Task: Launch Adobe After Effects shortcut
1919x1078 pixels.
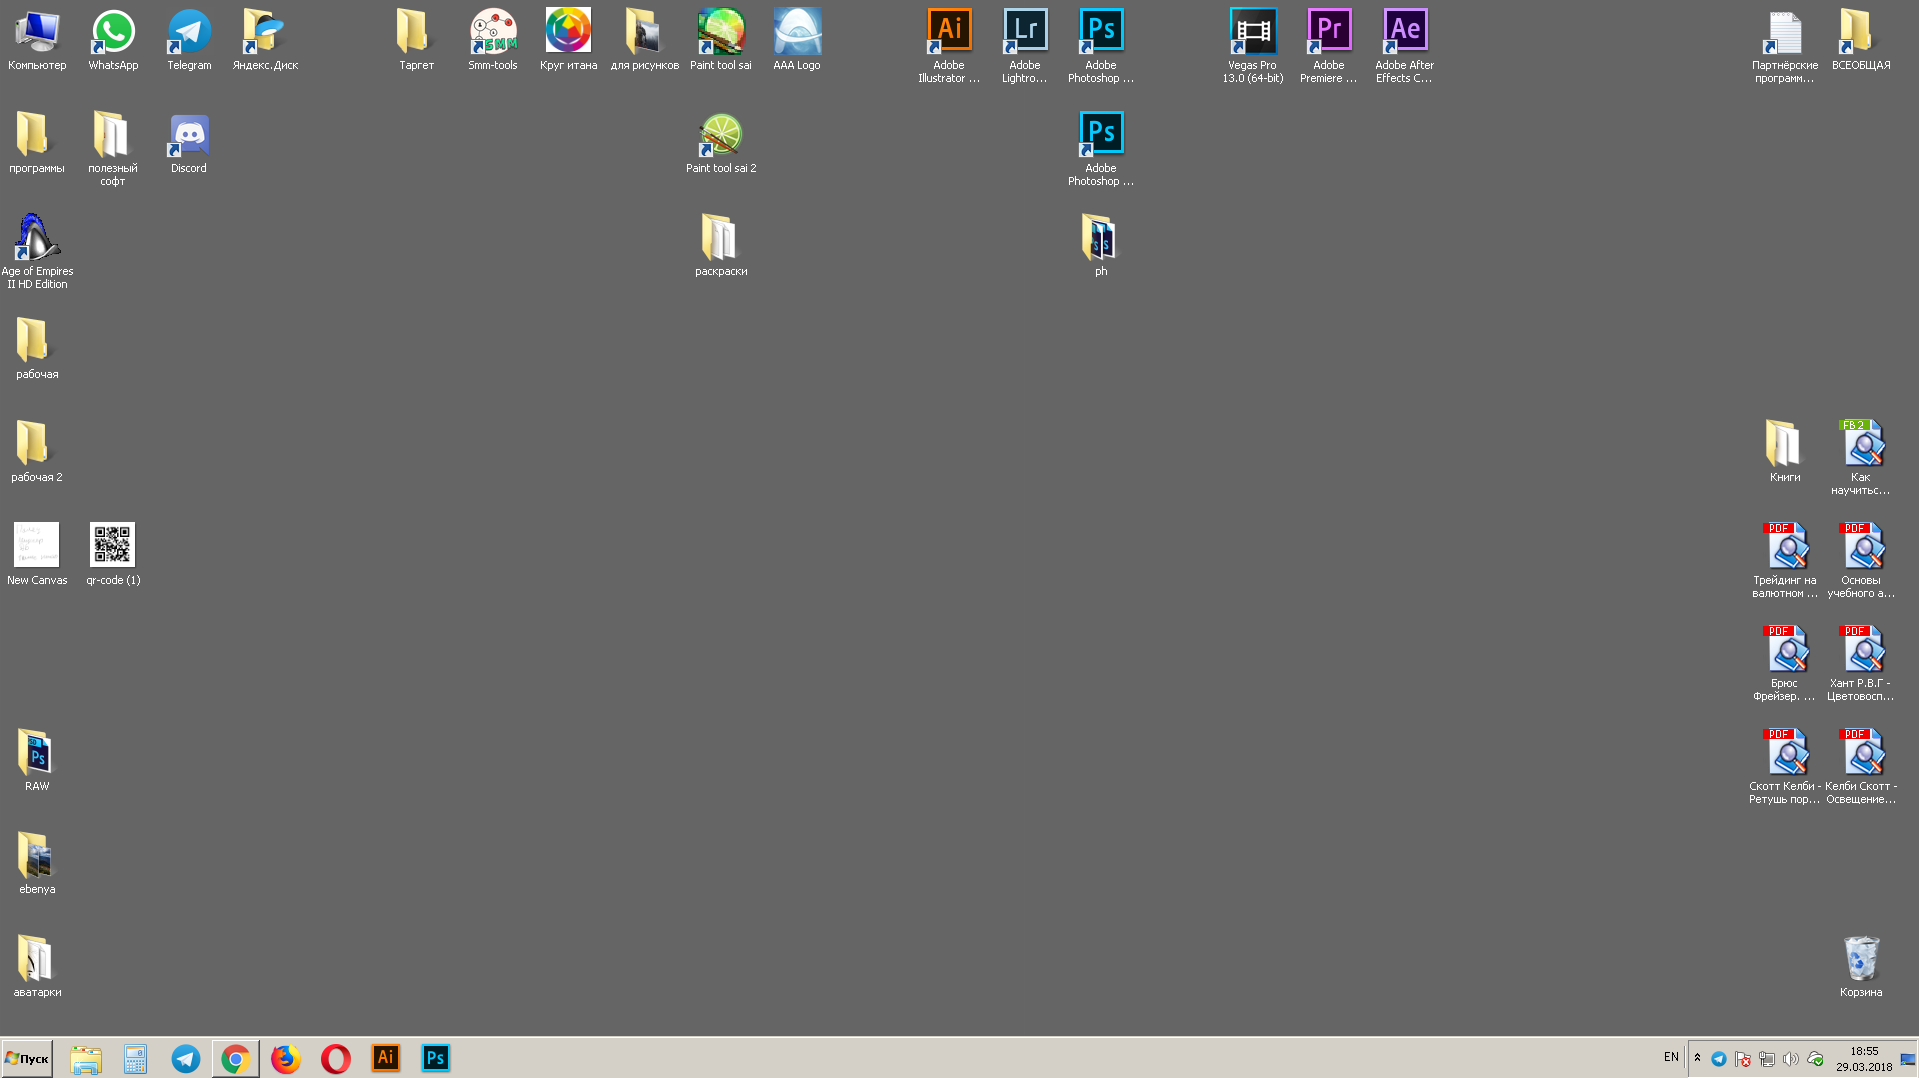Action: point(1404,46)
